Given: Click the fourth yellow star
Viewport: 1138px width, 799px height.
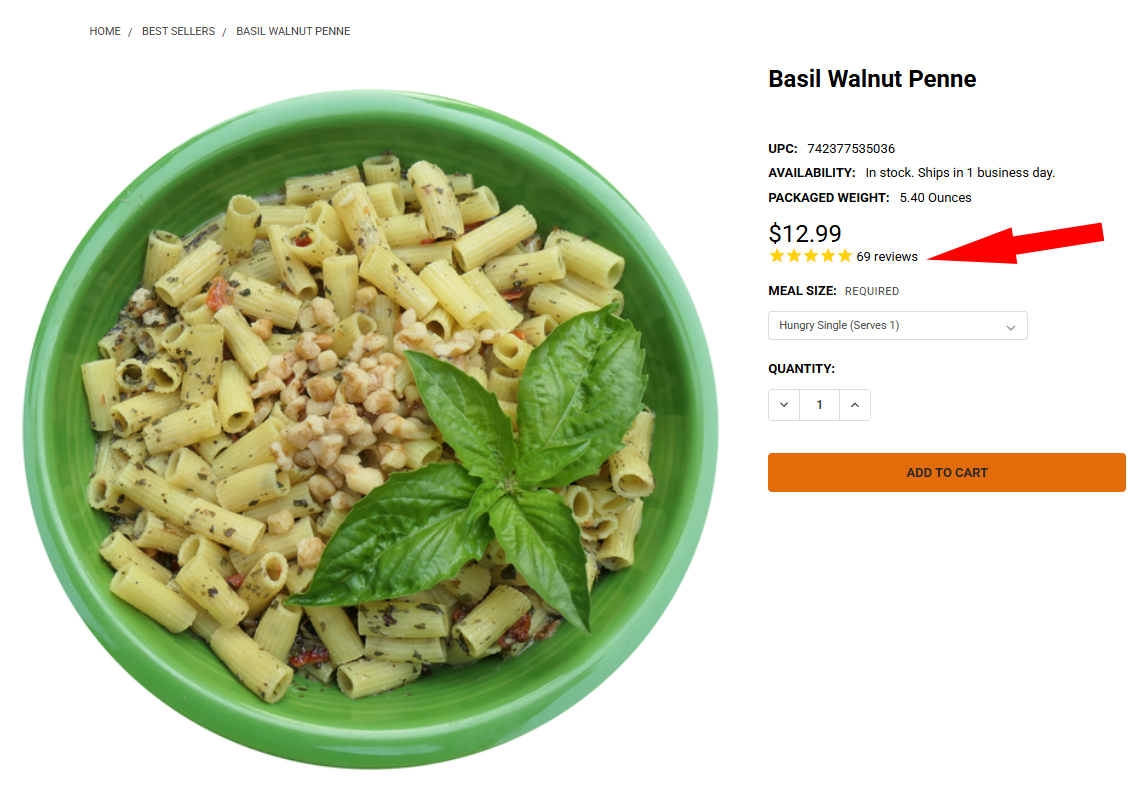Looking at the screenshot, I should point(828,256).
